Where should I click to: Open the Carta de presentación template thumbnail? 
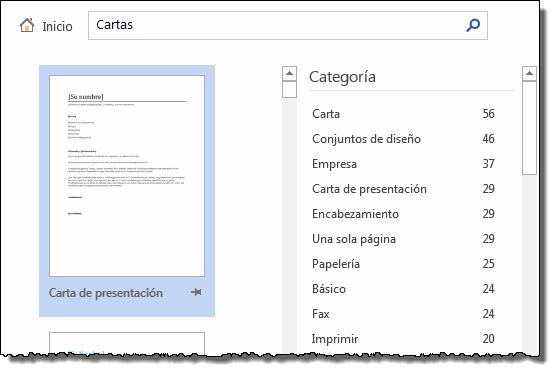point(127,176)
